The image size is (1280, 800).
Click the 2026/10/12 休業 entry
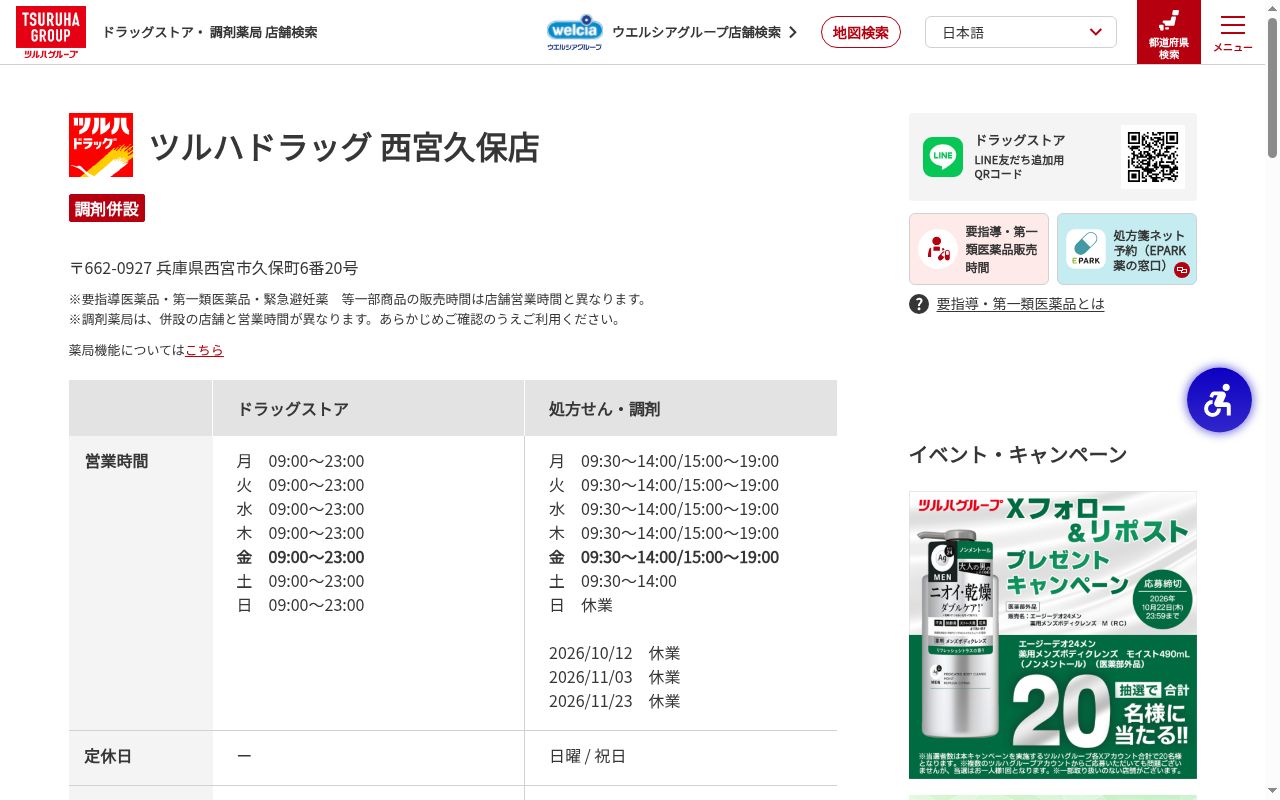pos(614,653)
